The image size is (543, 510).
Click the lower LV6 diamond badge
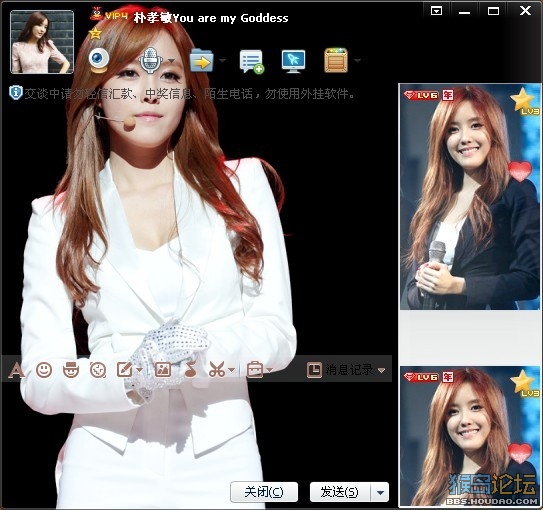[x=421, y=377]
